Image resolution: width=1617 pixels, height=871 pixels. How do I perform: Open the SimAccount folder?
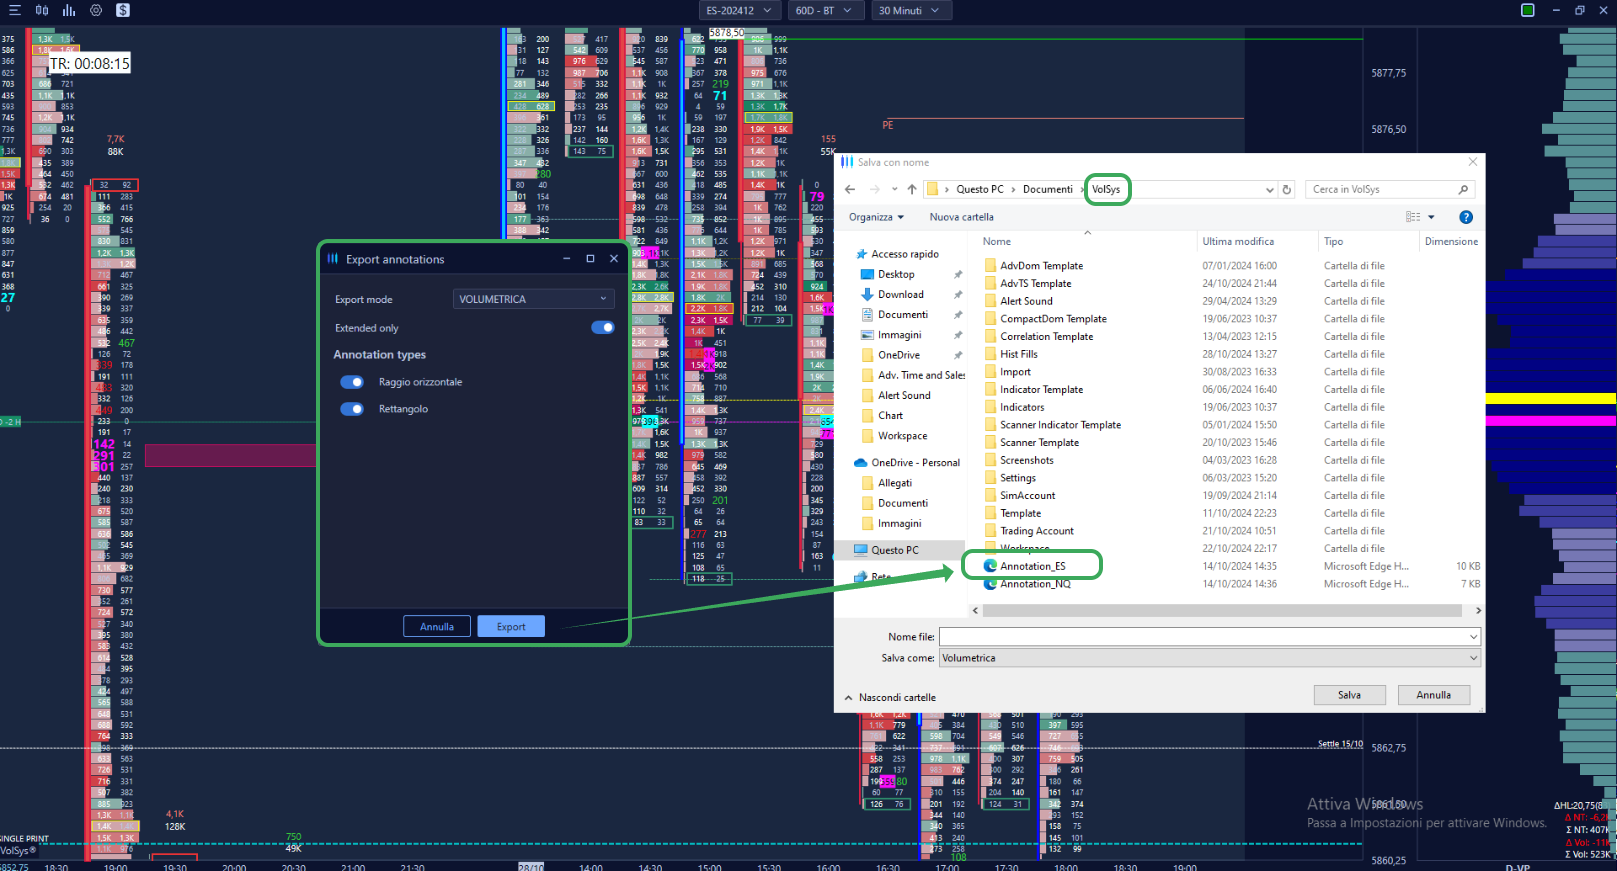coord(1027,496)
